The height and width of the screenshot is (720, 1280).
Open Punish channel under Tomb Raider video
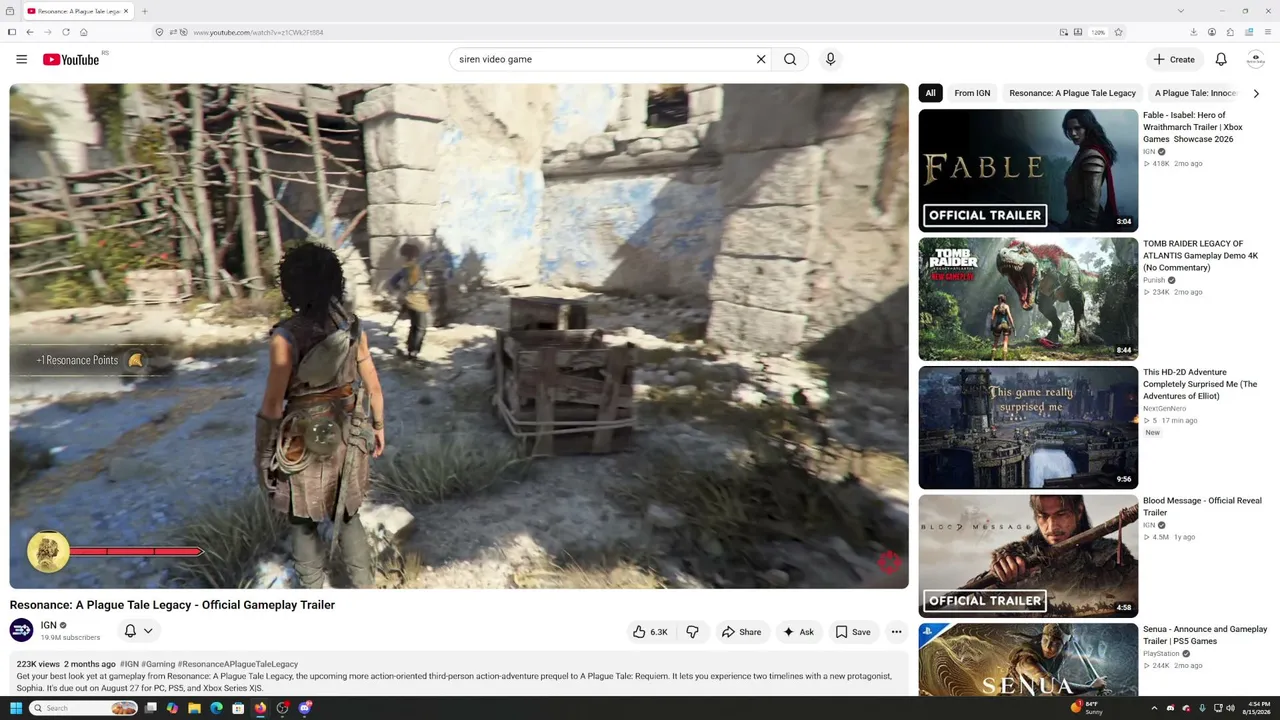[x=1154, y=280]
